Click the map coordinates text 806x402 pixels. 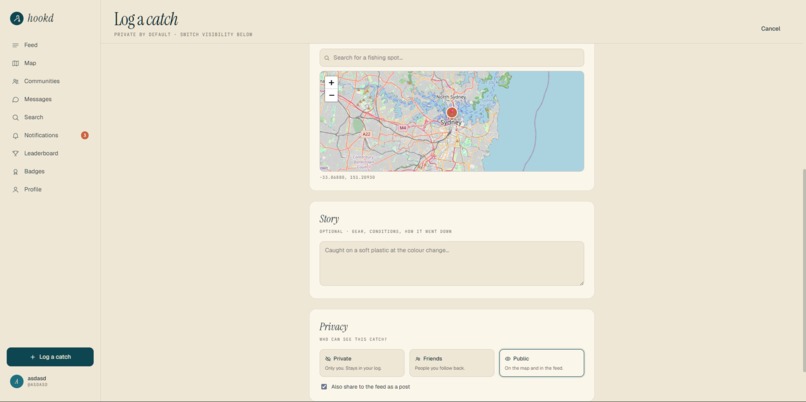coord(347,177)
